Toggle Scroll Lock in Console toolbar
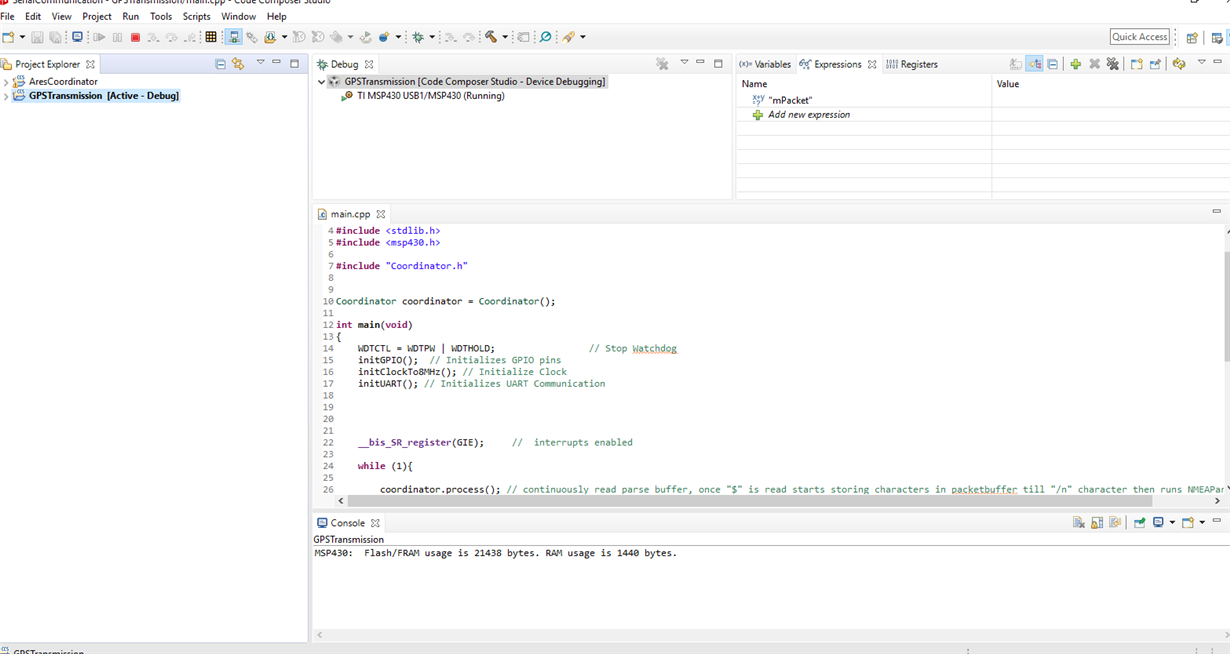The width and height of the screenshot is (1230, 654). (1097, 523)
